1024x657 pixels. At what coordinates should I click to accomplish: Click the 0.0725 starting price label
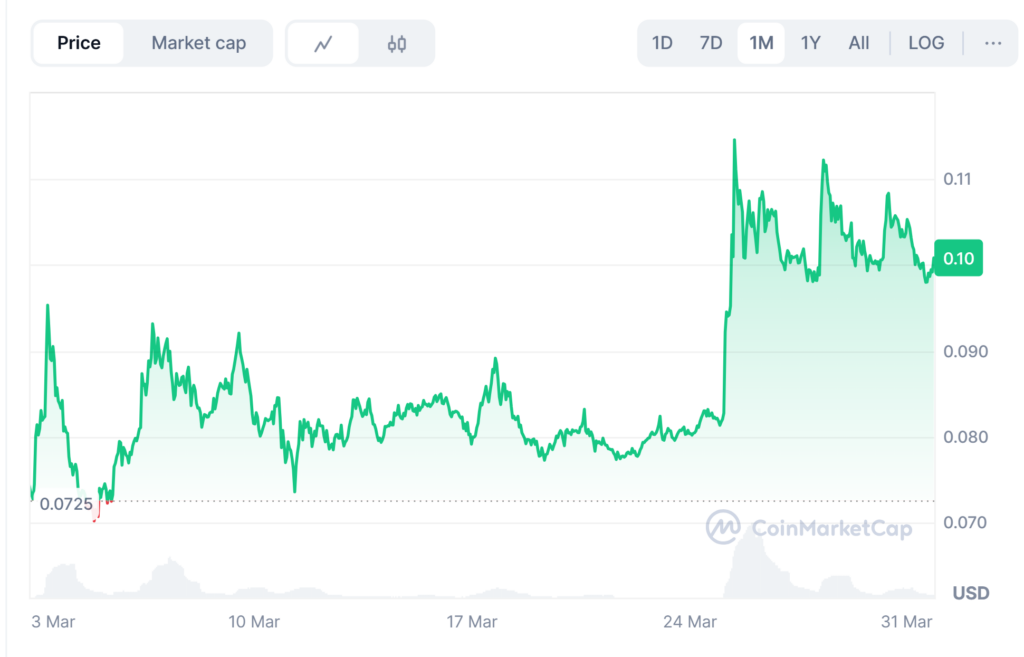tap(66, 504)
